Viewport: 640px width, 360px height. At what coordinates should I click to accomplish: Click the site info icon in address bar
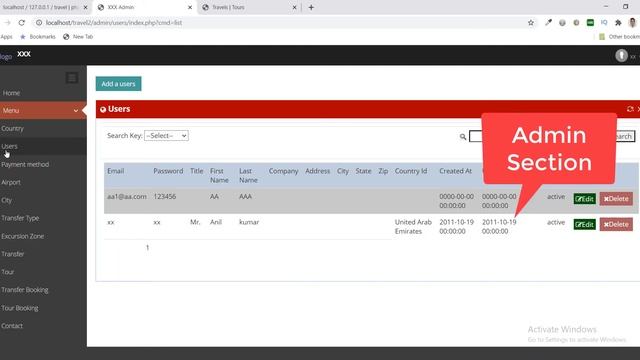[39, 23]
